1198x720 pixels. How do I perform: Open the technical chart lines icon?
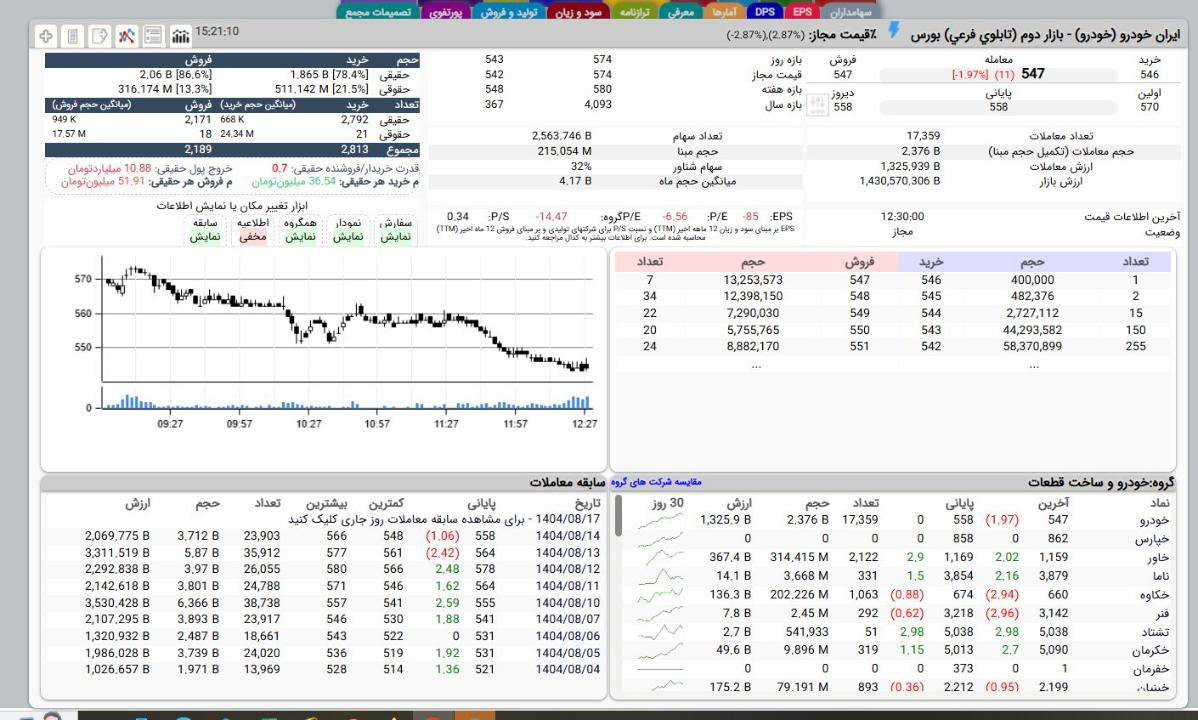point(127,36)
